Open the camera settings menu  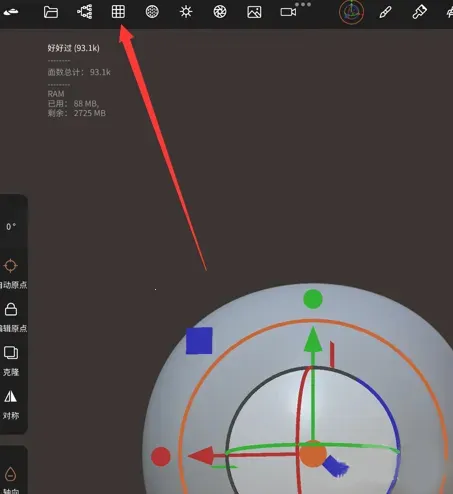pos(288,12)
